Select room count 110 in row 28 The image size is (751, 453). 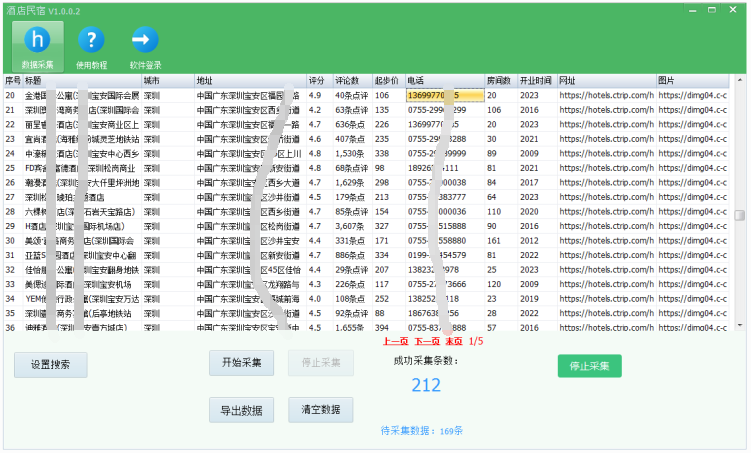point(501,212)
